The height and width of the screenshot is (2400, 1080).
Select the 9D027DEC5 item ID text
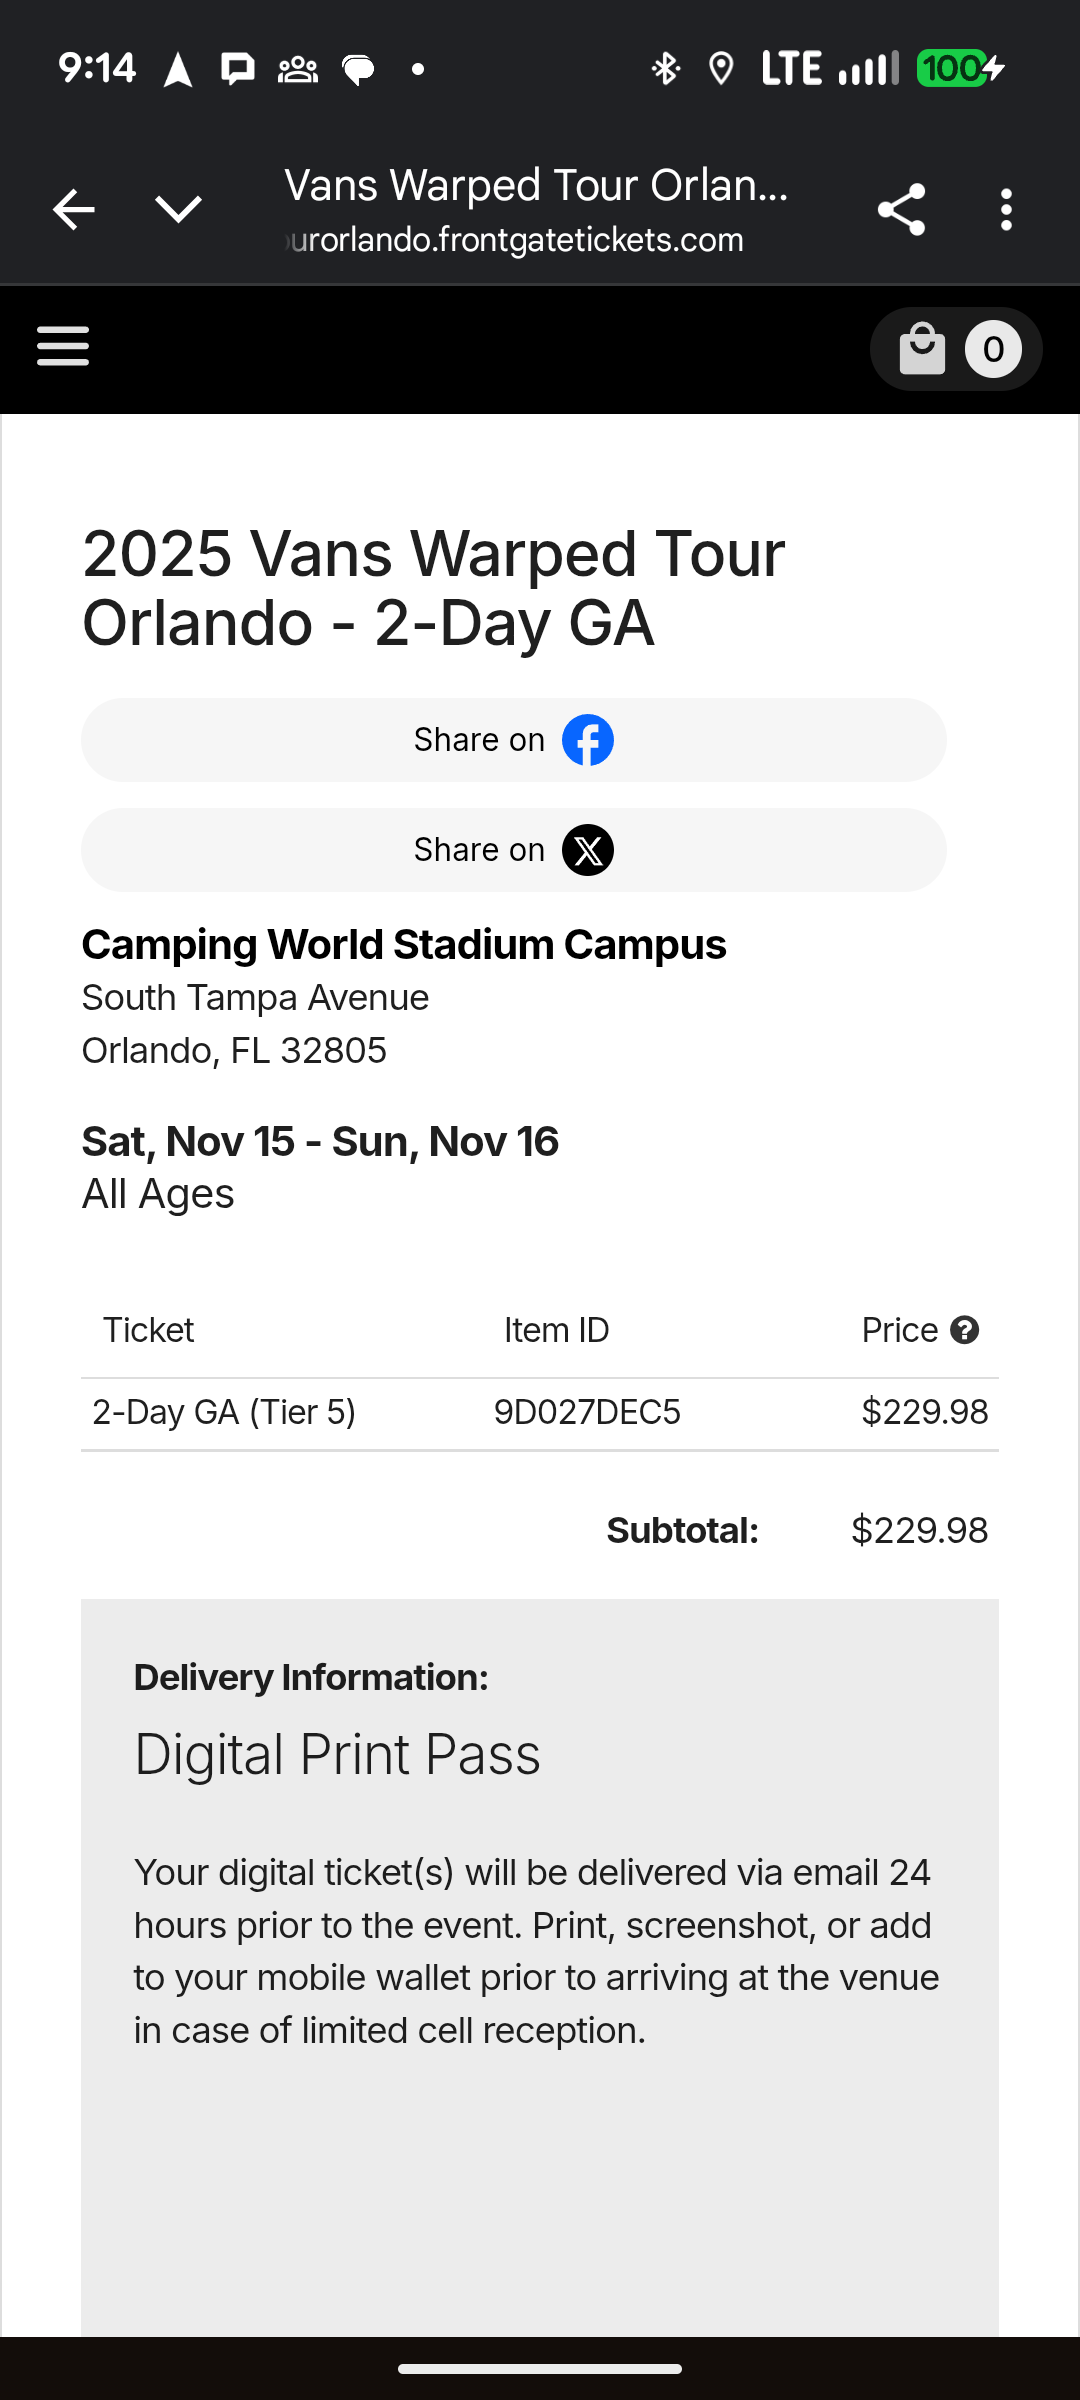tap(587, 1412)
